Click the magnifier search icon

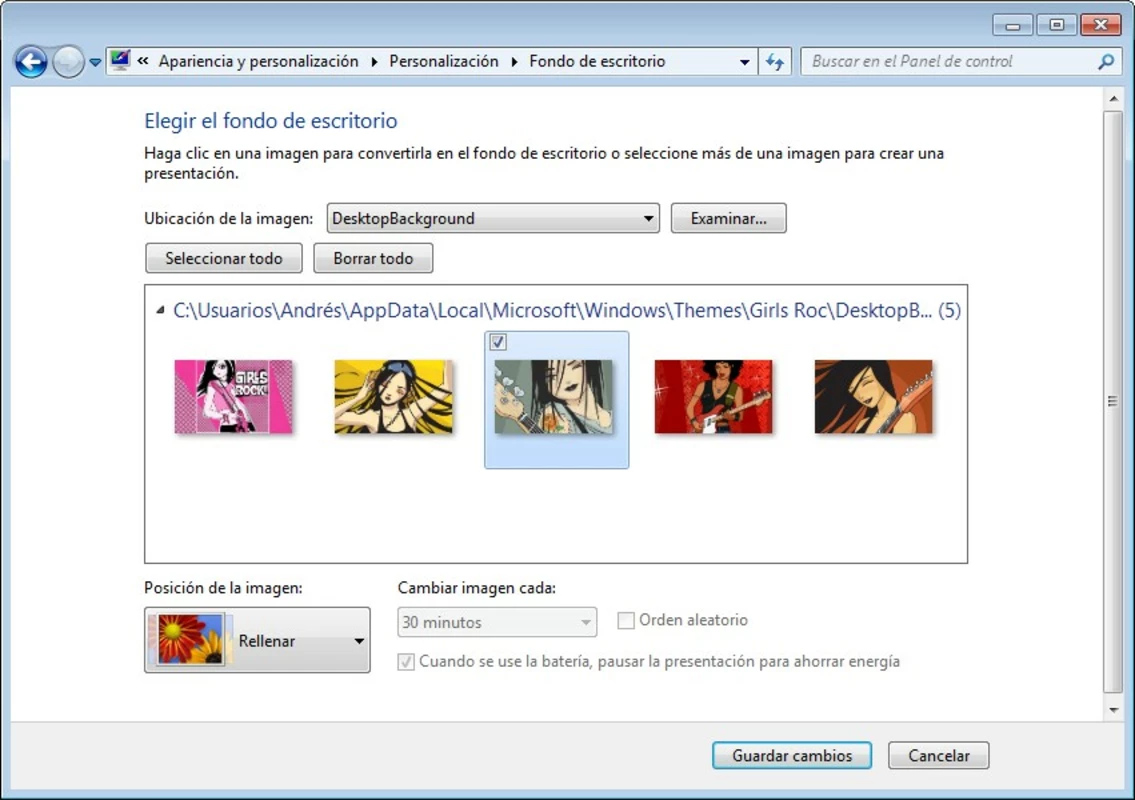(x=1105, y=62)
